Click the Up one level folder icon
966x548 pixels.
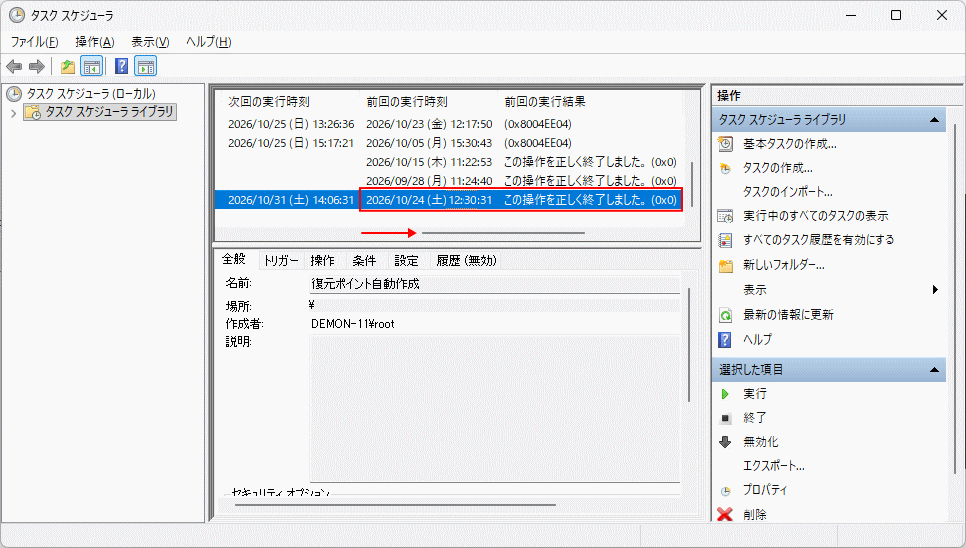[68, 66]
